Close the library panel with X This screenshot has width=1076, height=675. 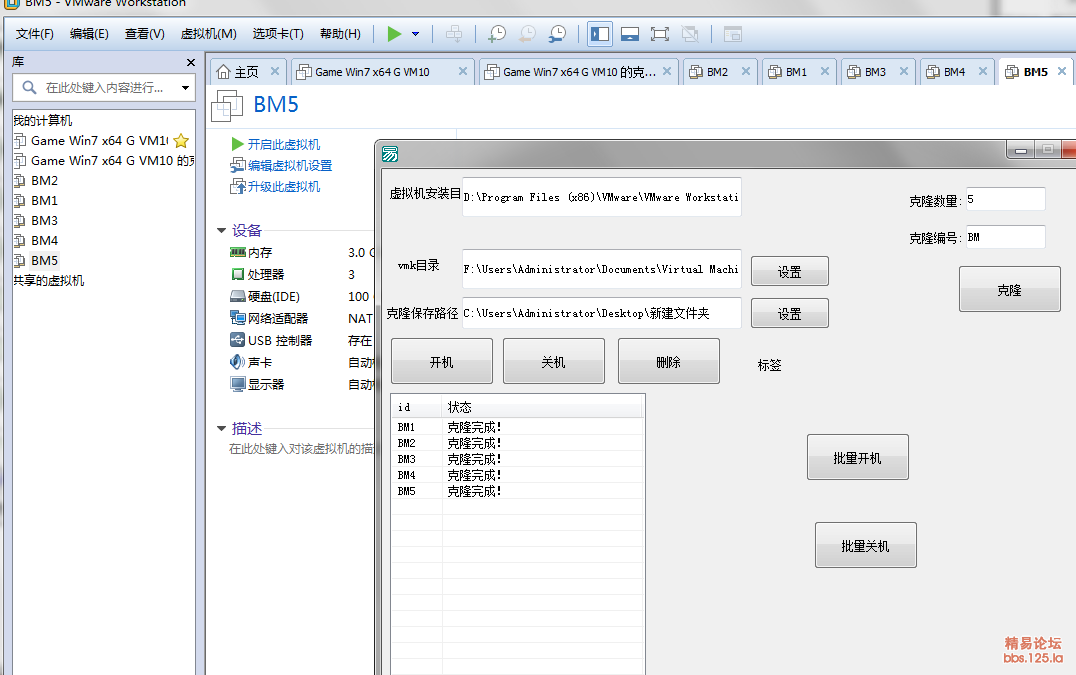click(191, 62)
